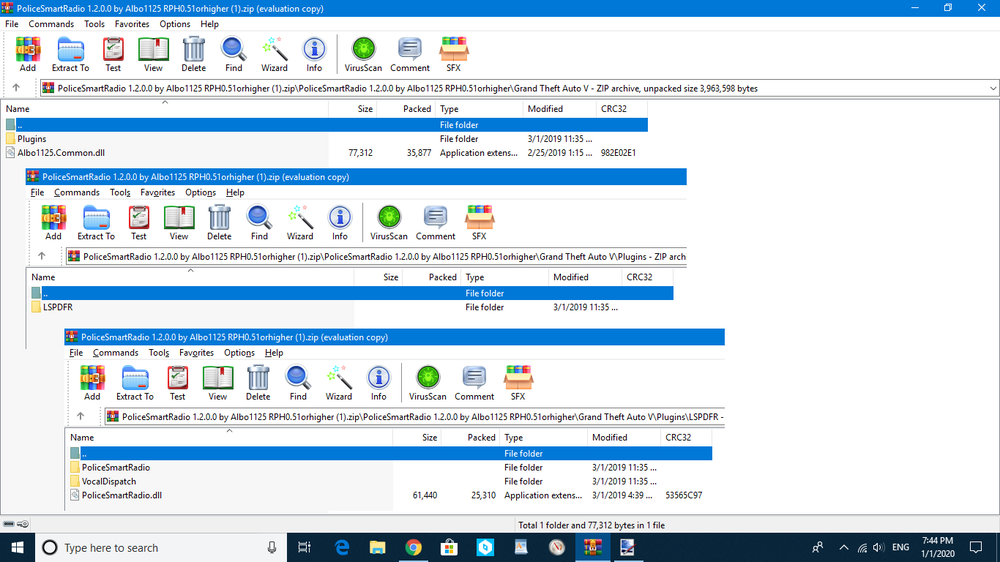
Task: Show hidden system tray icons
Action: (844, 547)
